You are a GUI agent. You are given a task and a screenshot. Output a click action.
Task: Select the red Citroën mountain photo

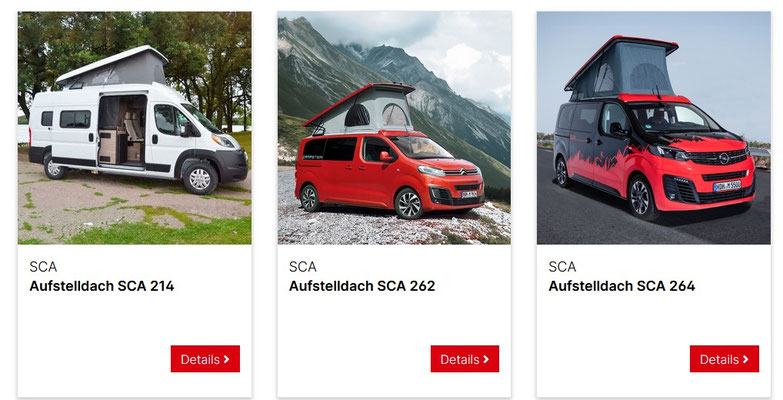(394, 128)
